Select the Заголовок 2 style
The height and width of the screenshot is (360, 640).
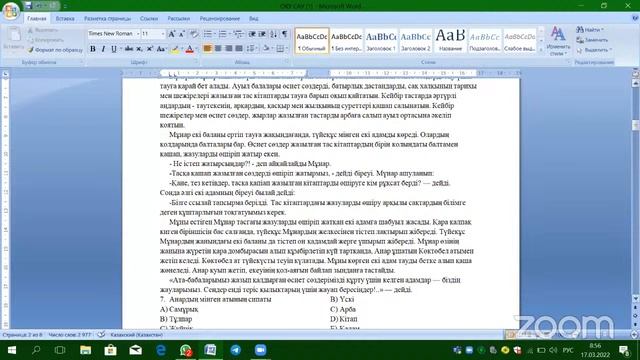pos(416,40)
